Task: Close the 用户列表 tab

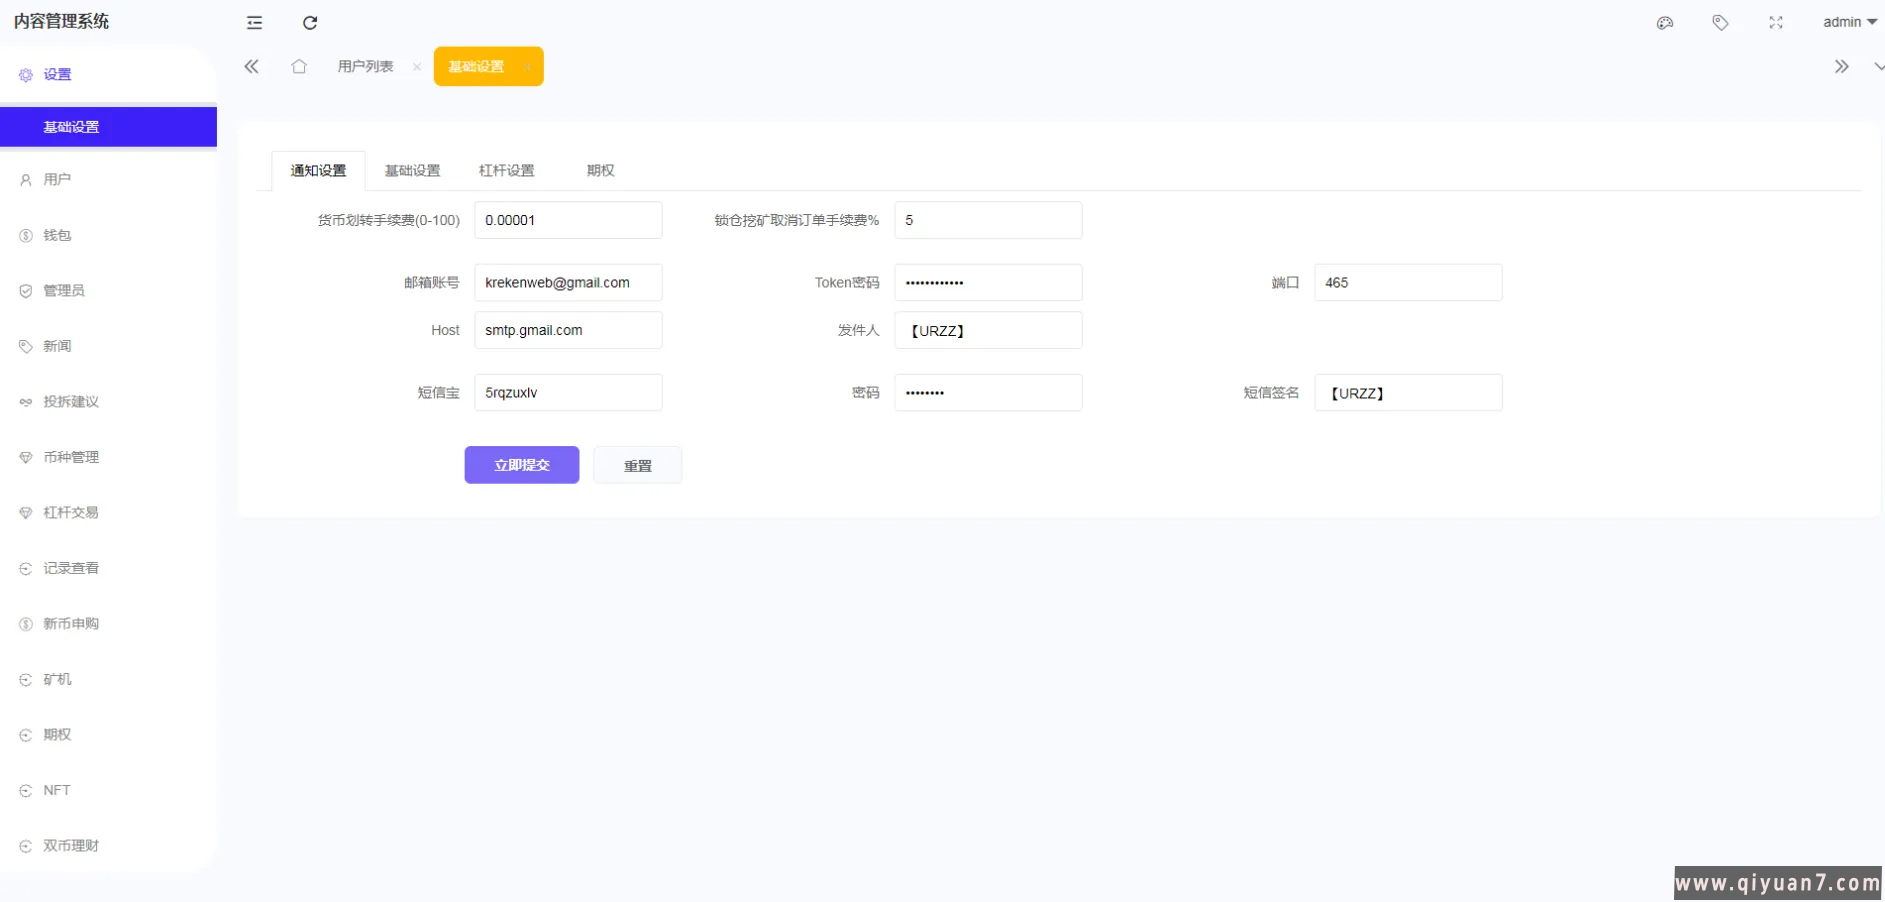Action: pyautogui.click(x=417, y=67)
